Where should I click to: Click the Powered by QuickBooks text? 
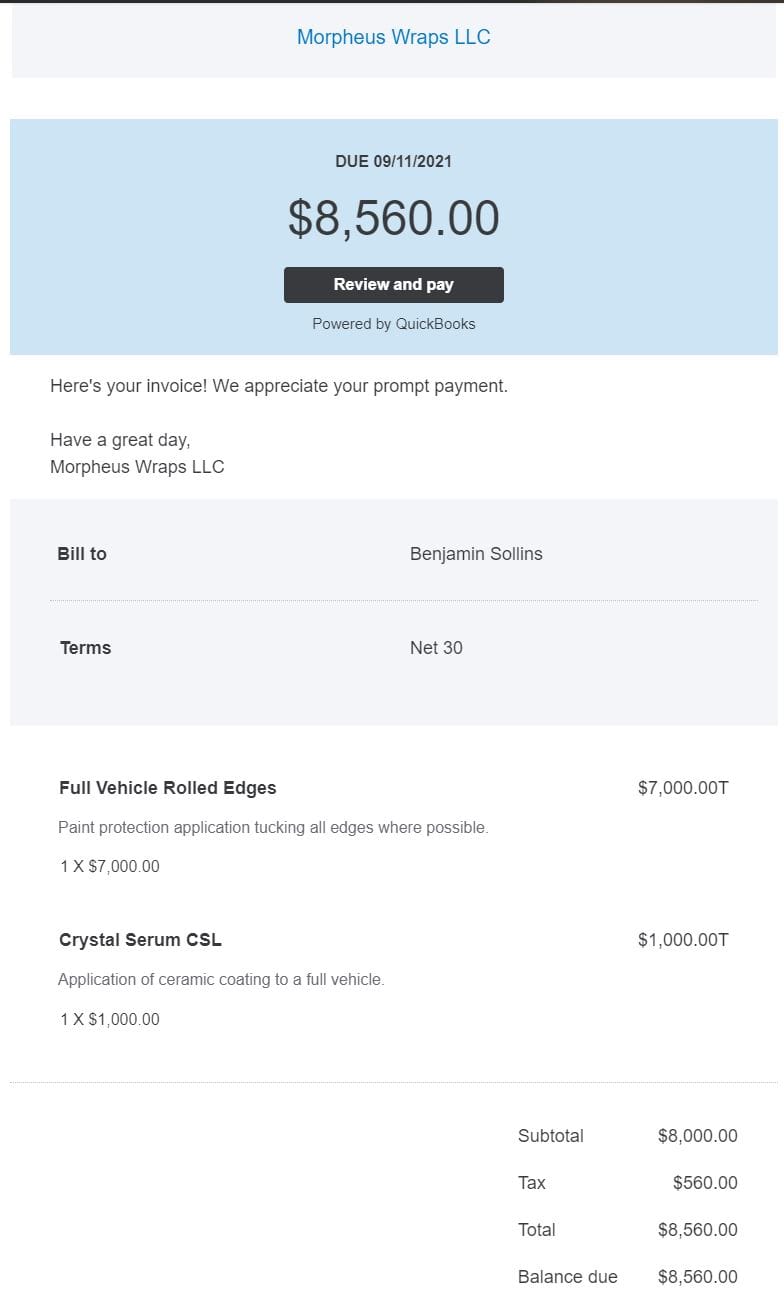tap(394, 324)
